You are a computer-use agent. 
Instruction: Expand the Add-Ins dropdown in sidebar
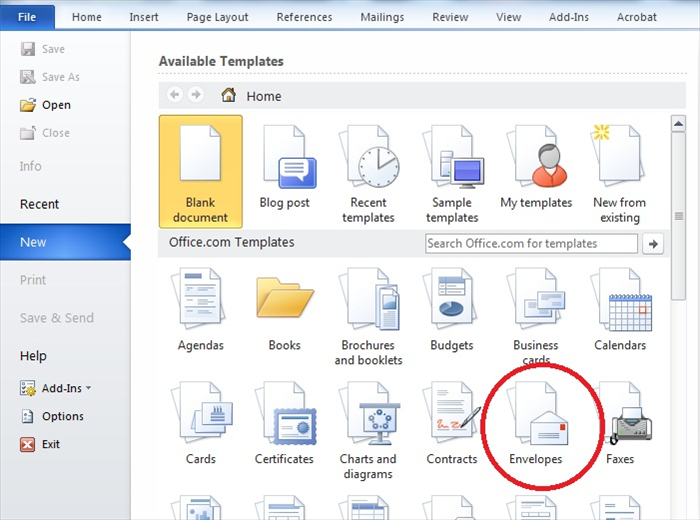pos(56,388)
